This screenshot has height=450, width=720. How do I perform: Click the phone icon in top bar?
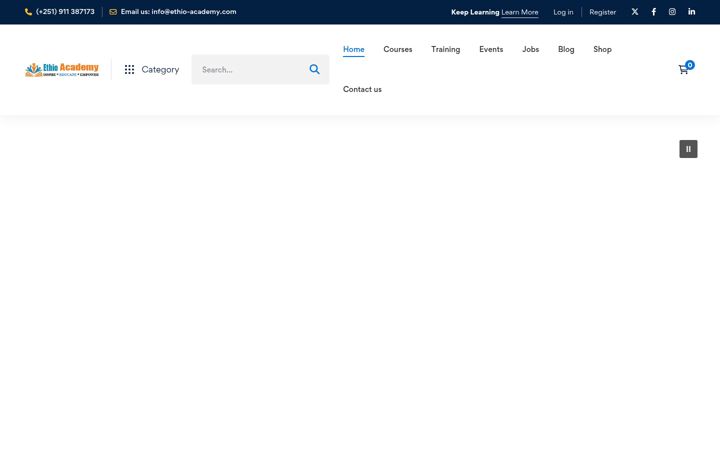(x=28, y=12)
